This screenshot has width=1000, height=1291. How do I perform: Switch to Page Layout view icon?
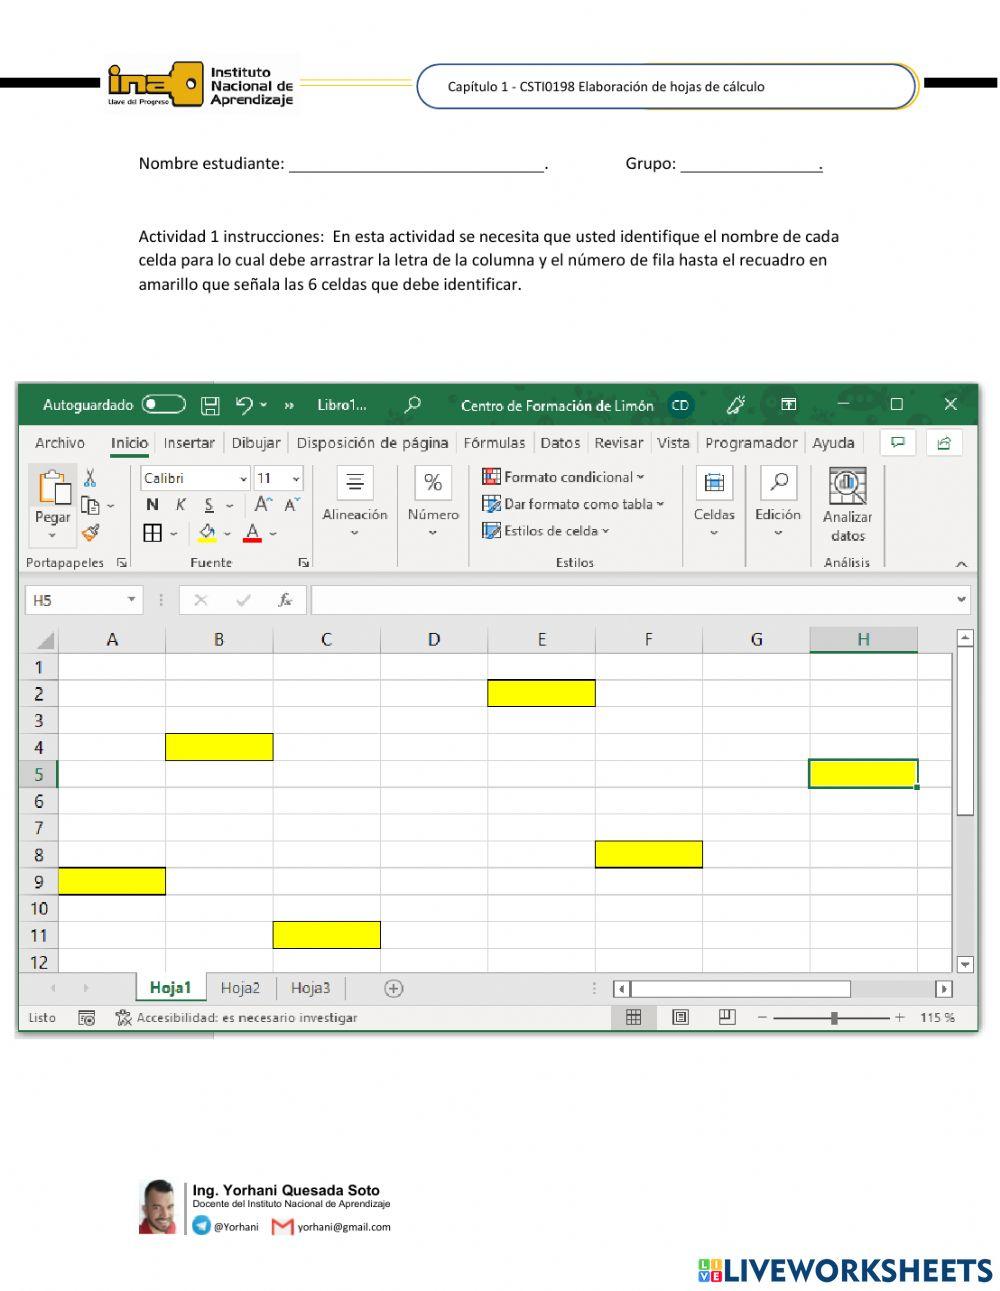pos(681,1017)
